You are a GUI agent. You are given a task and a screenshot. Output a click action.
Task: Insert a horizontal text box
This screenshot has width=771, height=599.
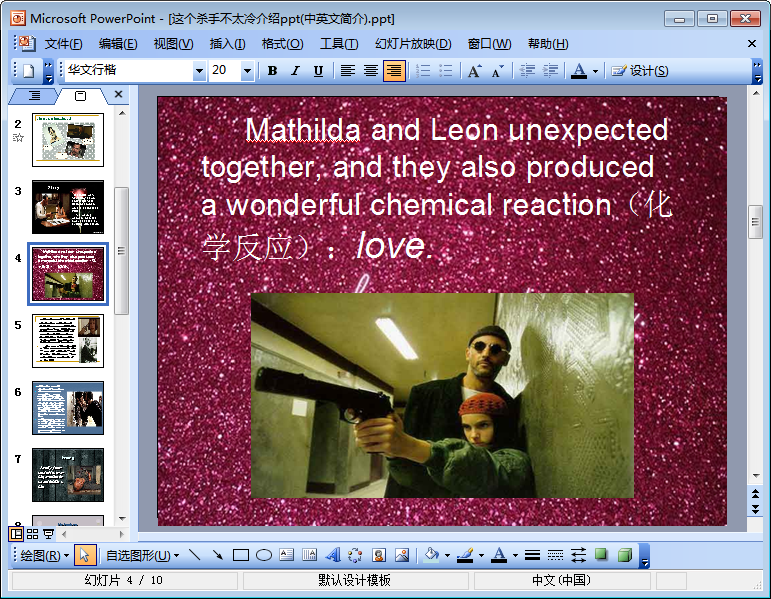(x=286, y=555)
